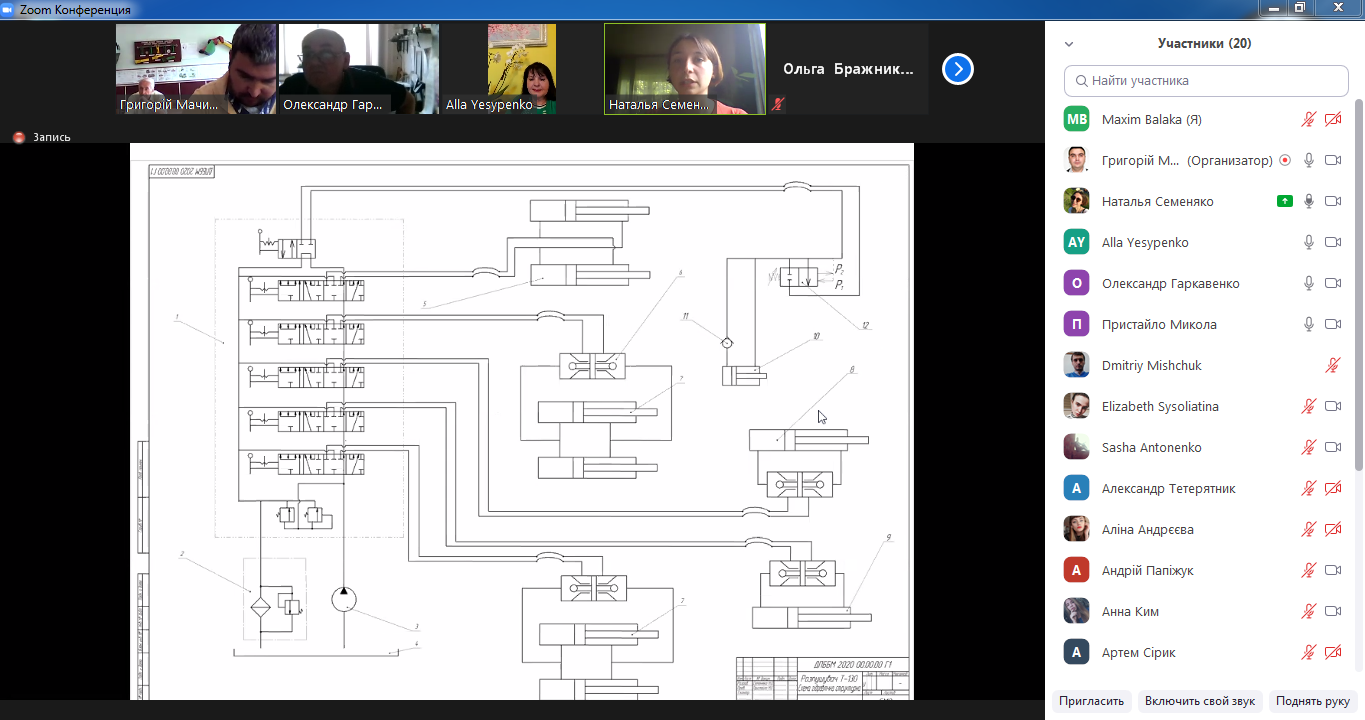The height and width of the screenshot is (720, 1365).
Task: Click Sasha Antonenko's muted microphone icon
Action: 1308,447
